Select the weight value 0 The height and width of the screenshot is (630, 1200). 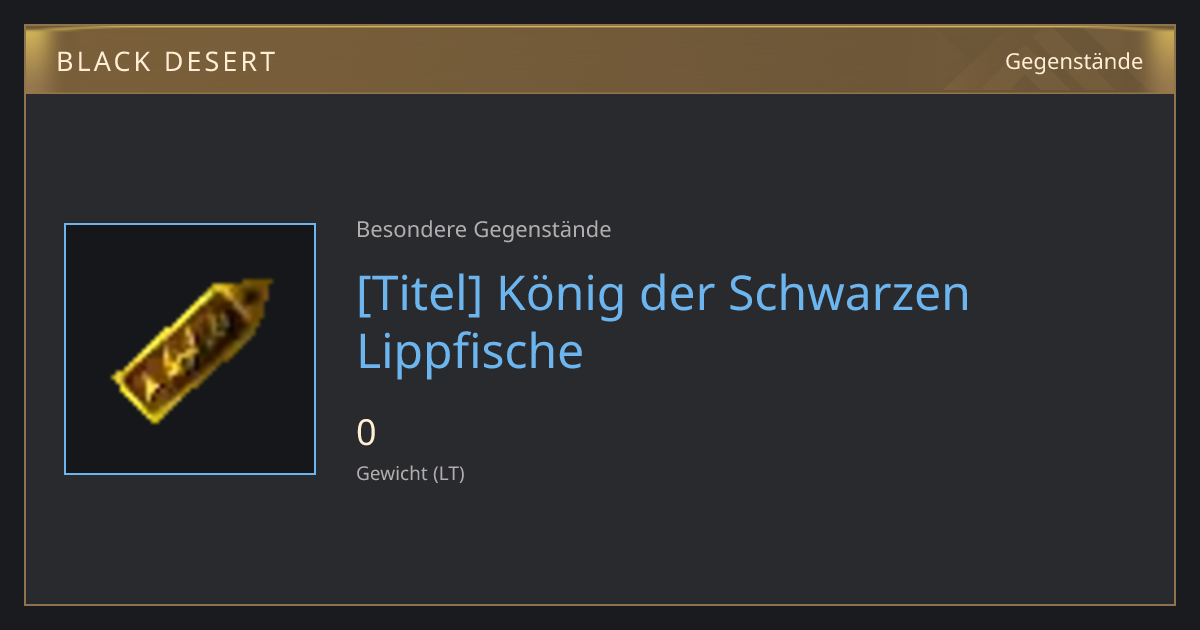[x=367, y=433]
